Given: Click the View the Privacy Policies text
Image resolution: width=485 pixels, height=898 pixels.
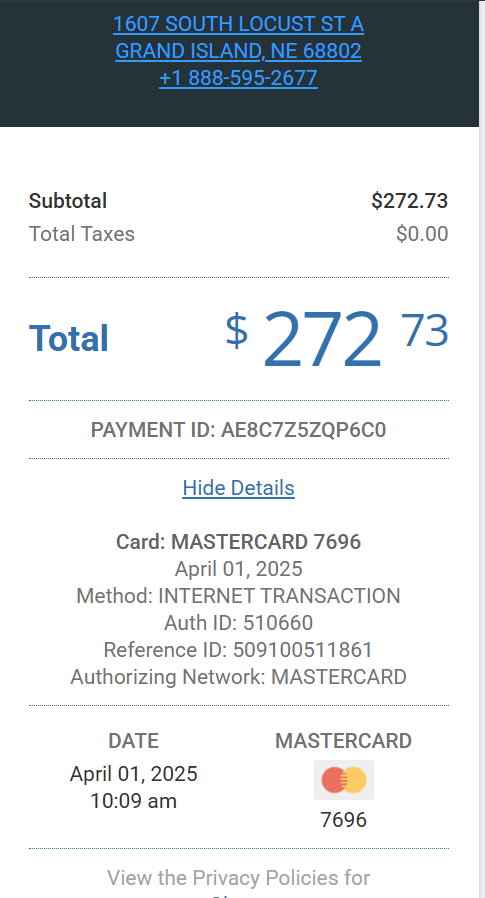Looking at the screenshot, I should point(238,878).
